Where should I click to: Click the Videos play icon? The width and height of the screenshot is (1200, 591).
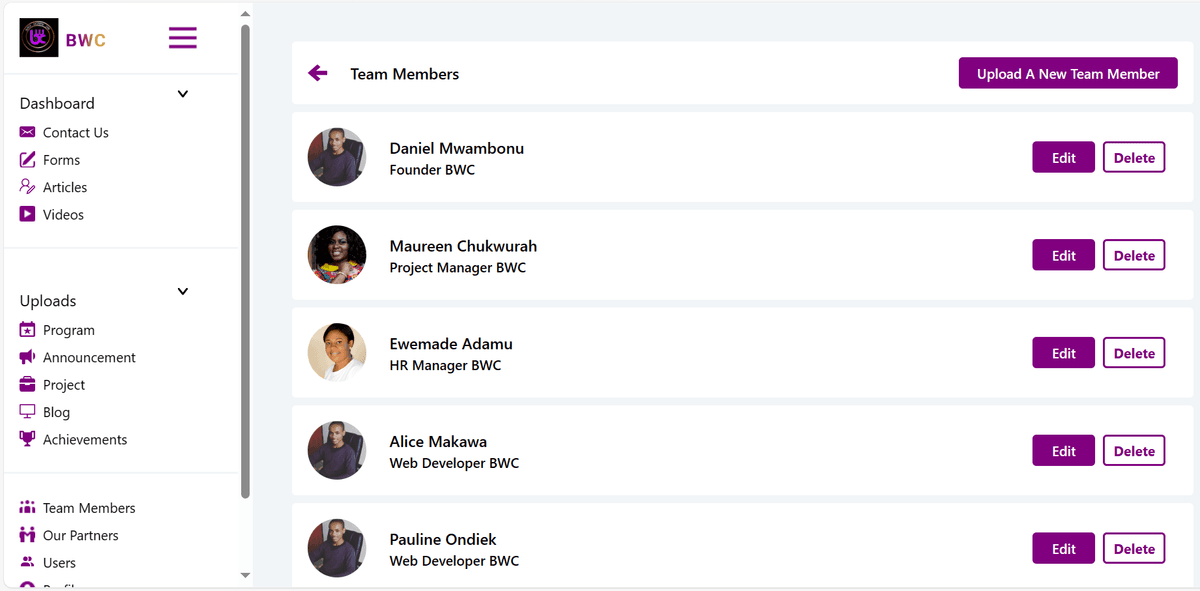[27, 214]
